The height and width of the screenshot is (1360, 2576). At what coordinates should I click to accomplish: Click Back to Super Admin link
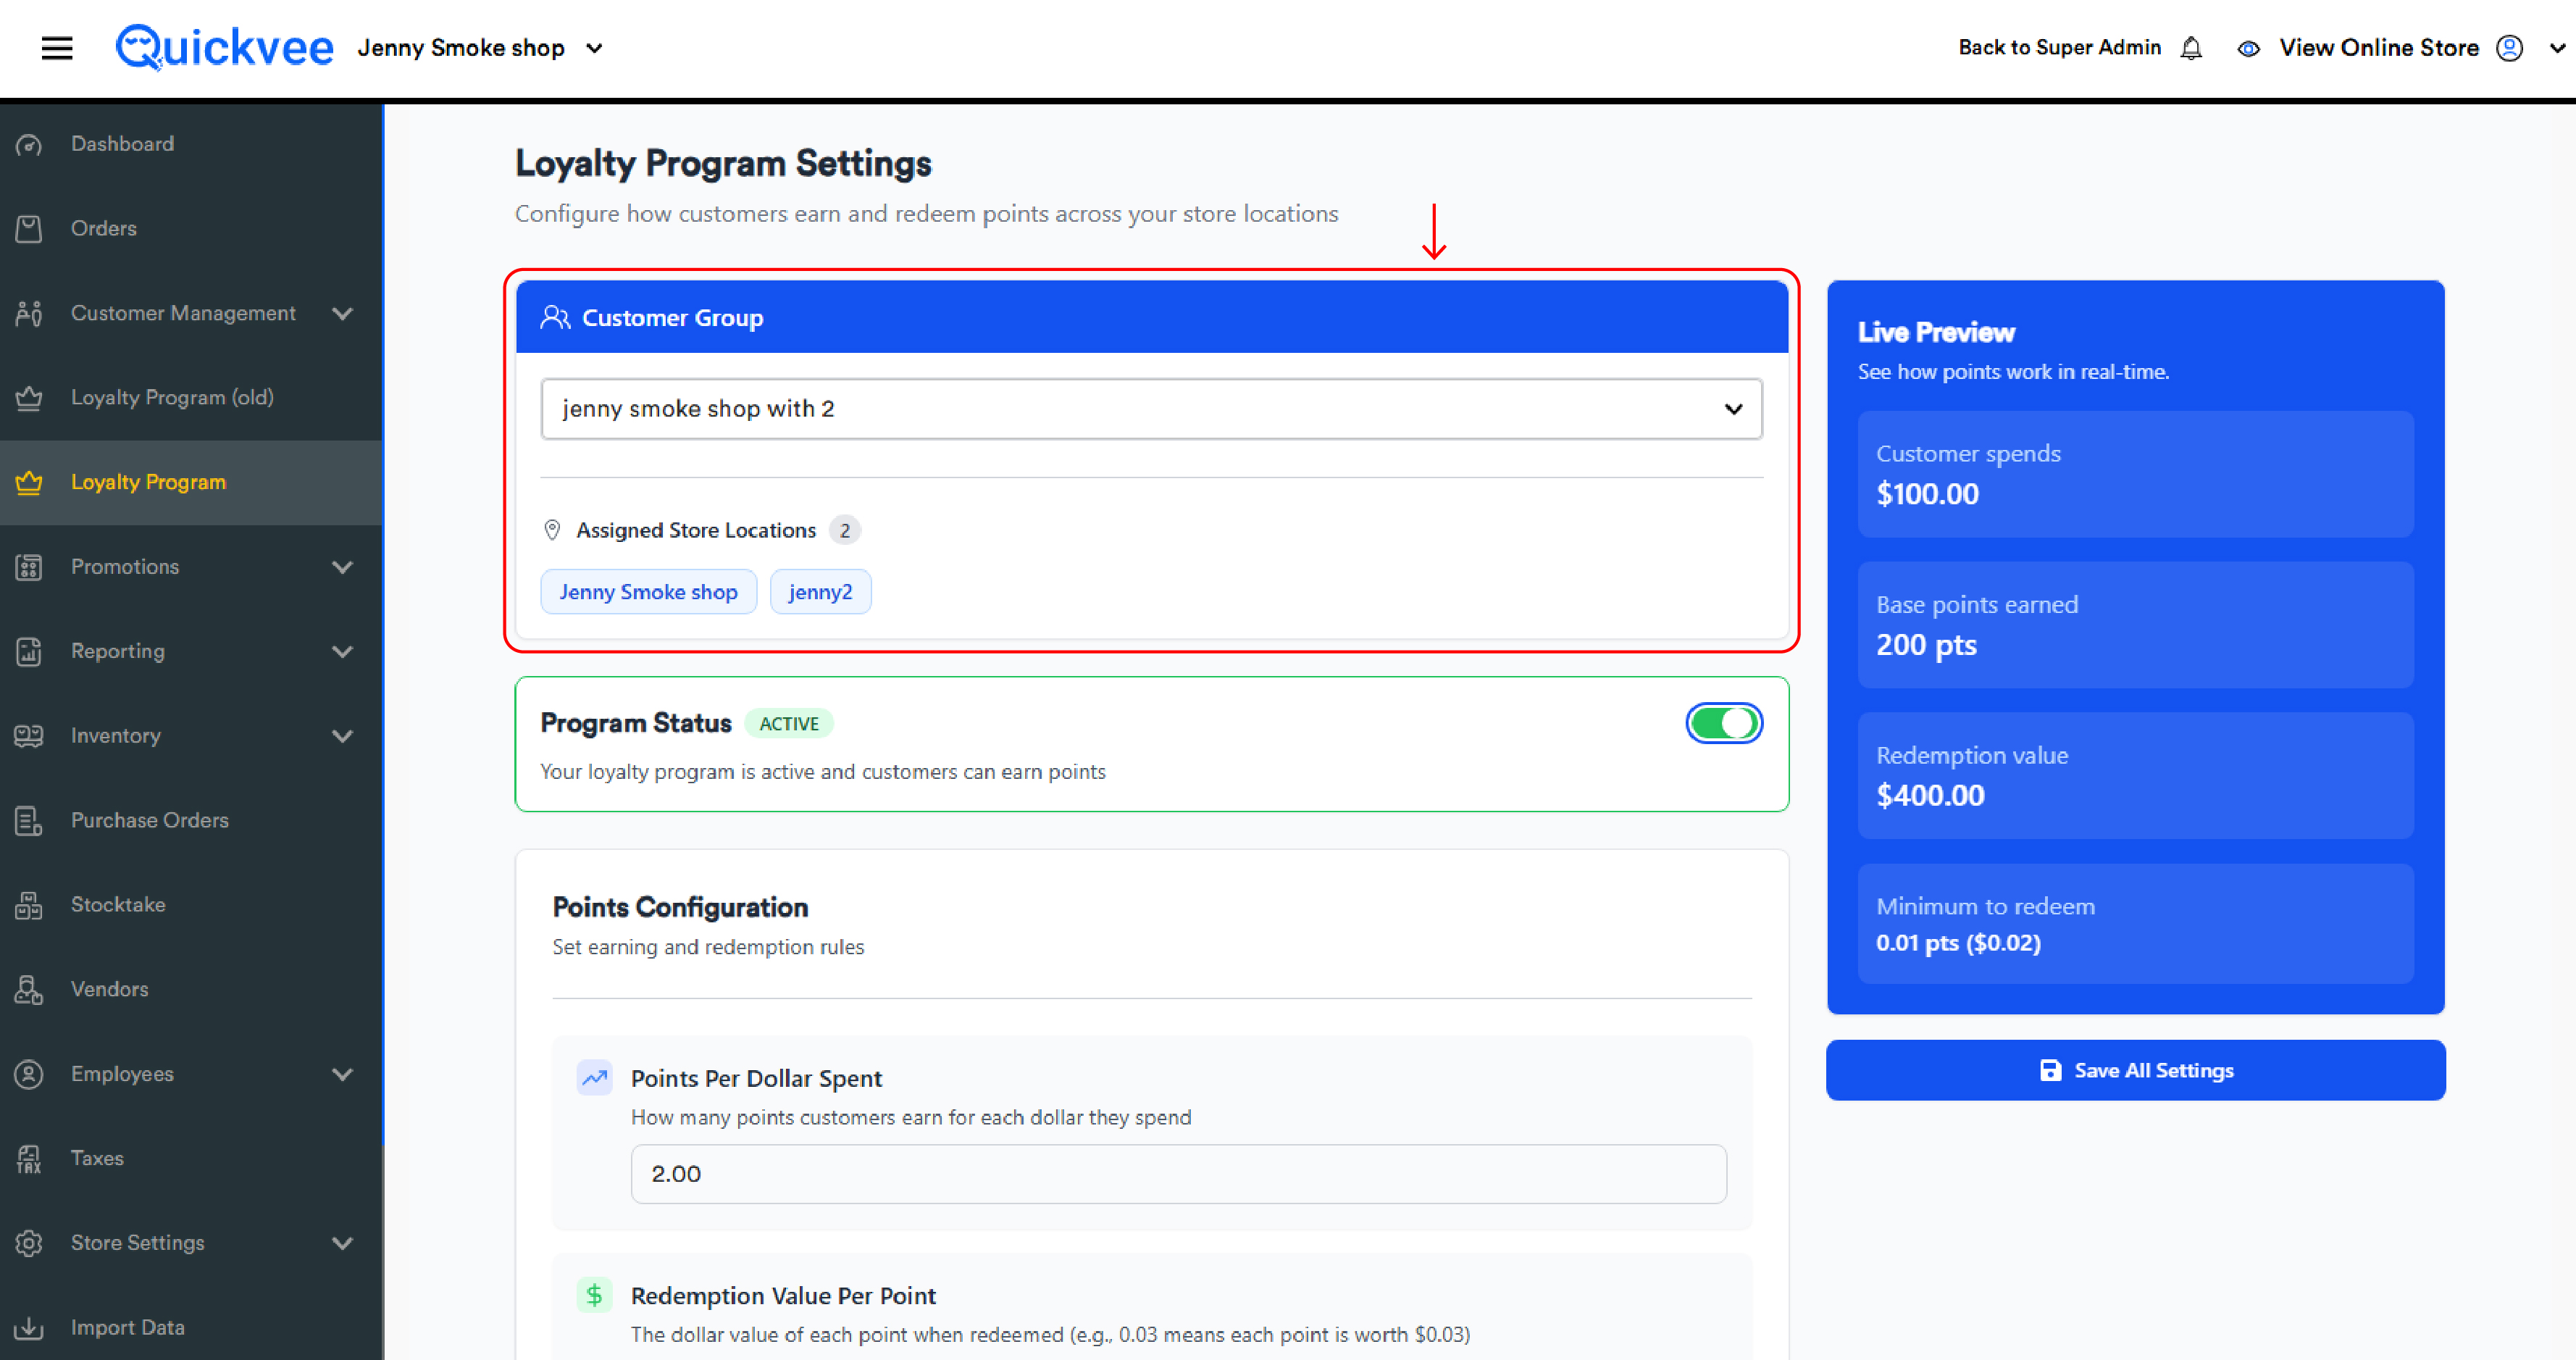(2059, 48)
